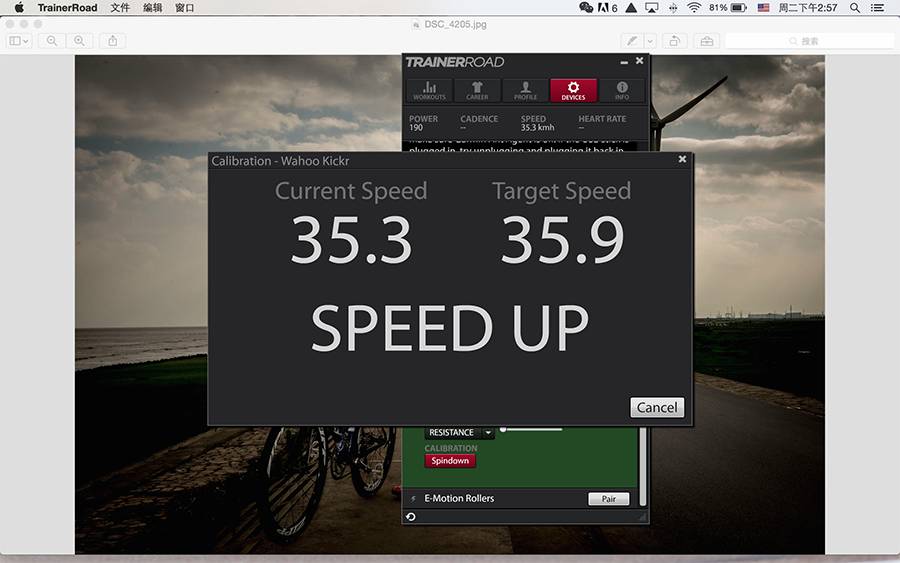The image size is (900, 563).
Task: Start the Spindown calibration
Action: [x=450, y=461]
